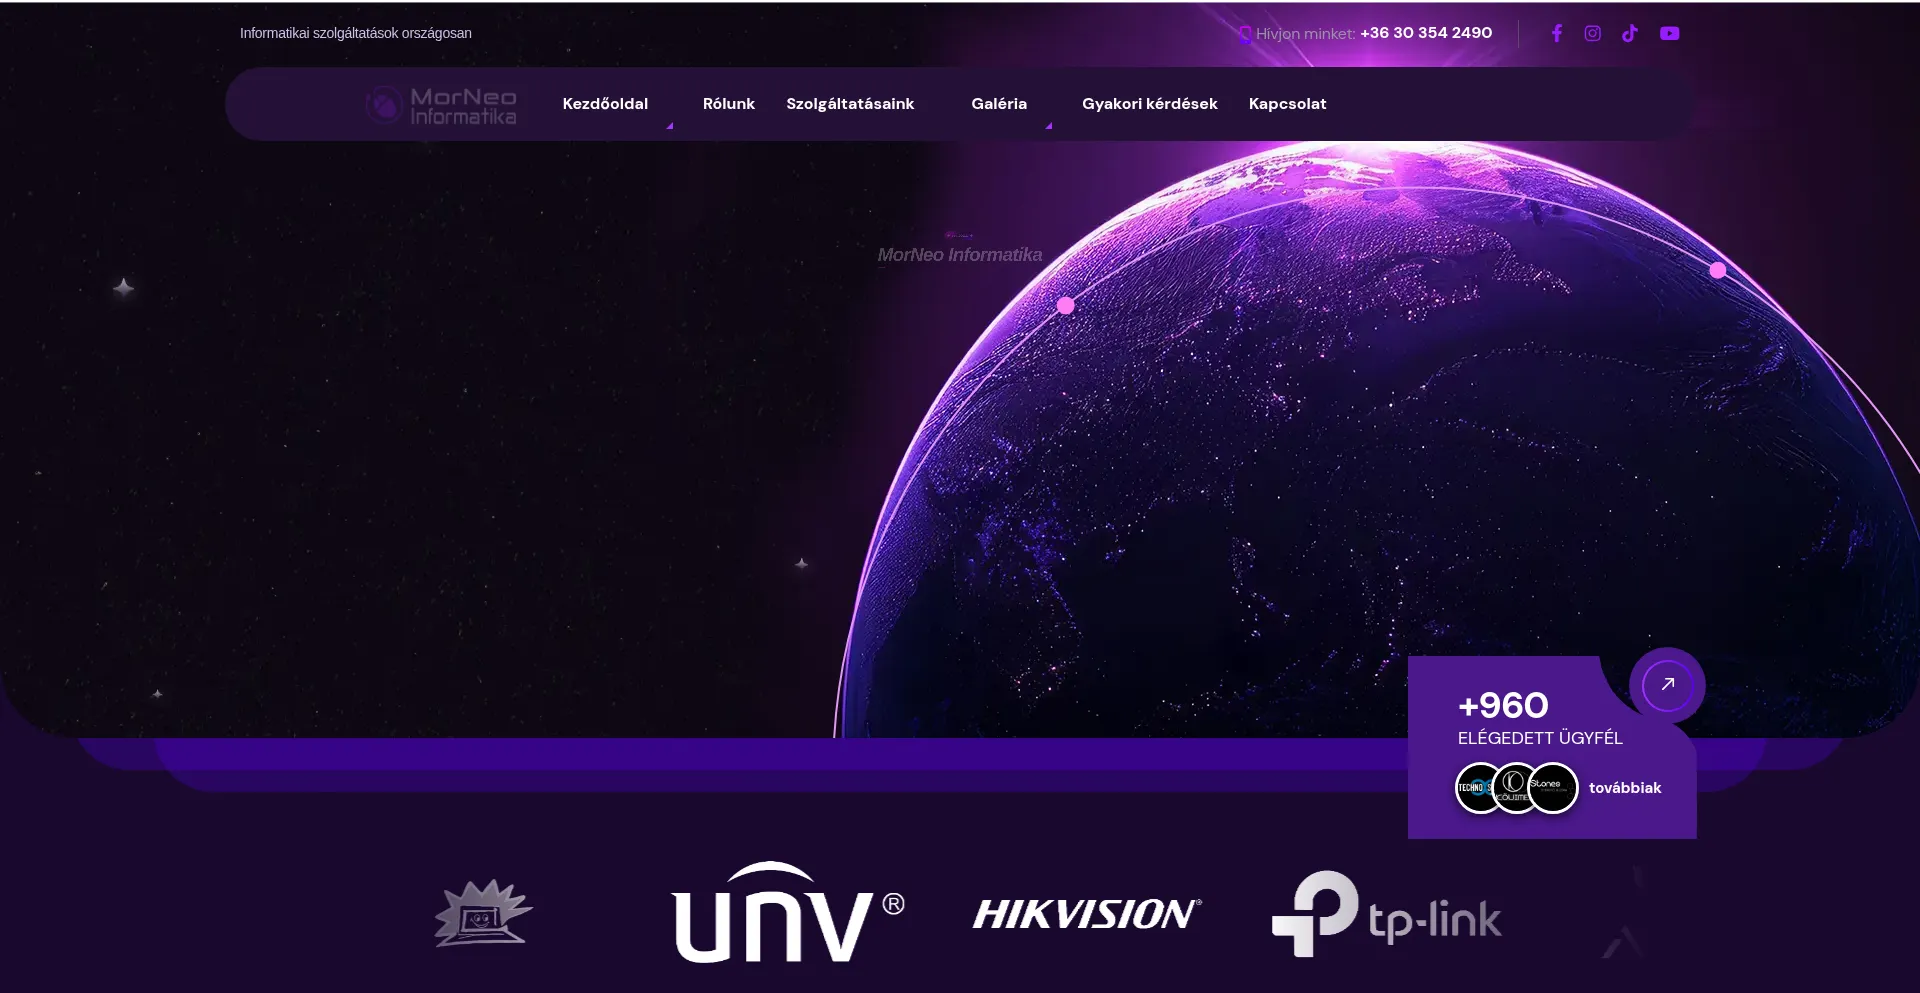
Task: Navigate to the Kapcsolat page
Action: [1287, 104]
